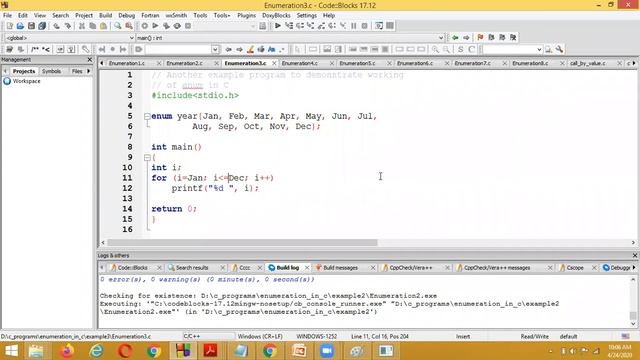Toggle bookmark with the red flag icon
Viewport: 640px width, 360px height.
pos(480,38)
